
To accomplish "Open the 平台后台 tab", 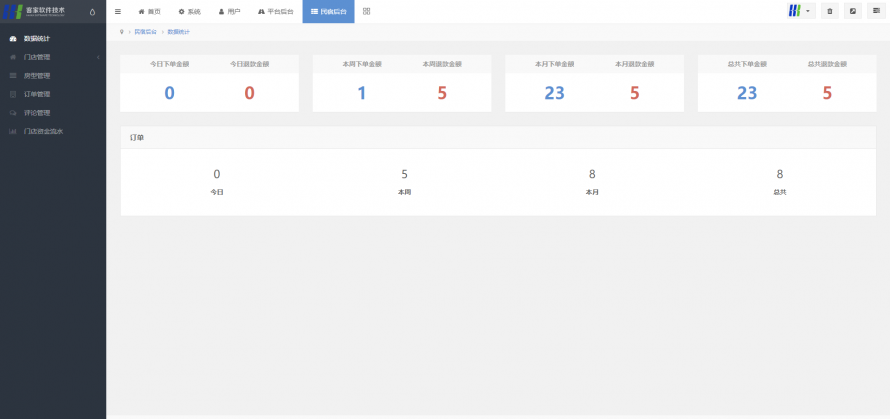I will (276, 11).
